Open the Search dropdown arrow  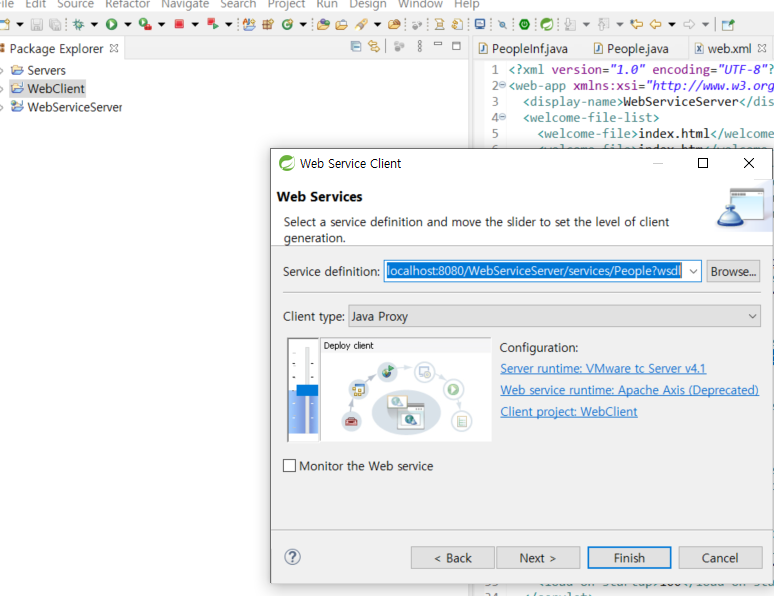coord(378,24)
